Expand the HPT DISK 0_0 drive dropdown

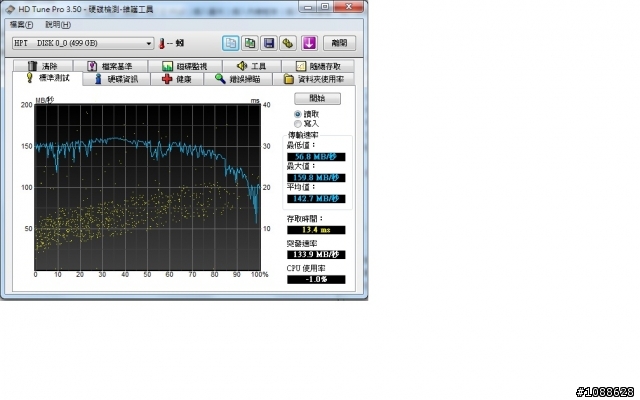click(83, 43)
